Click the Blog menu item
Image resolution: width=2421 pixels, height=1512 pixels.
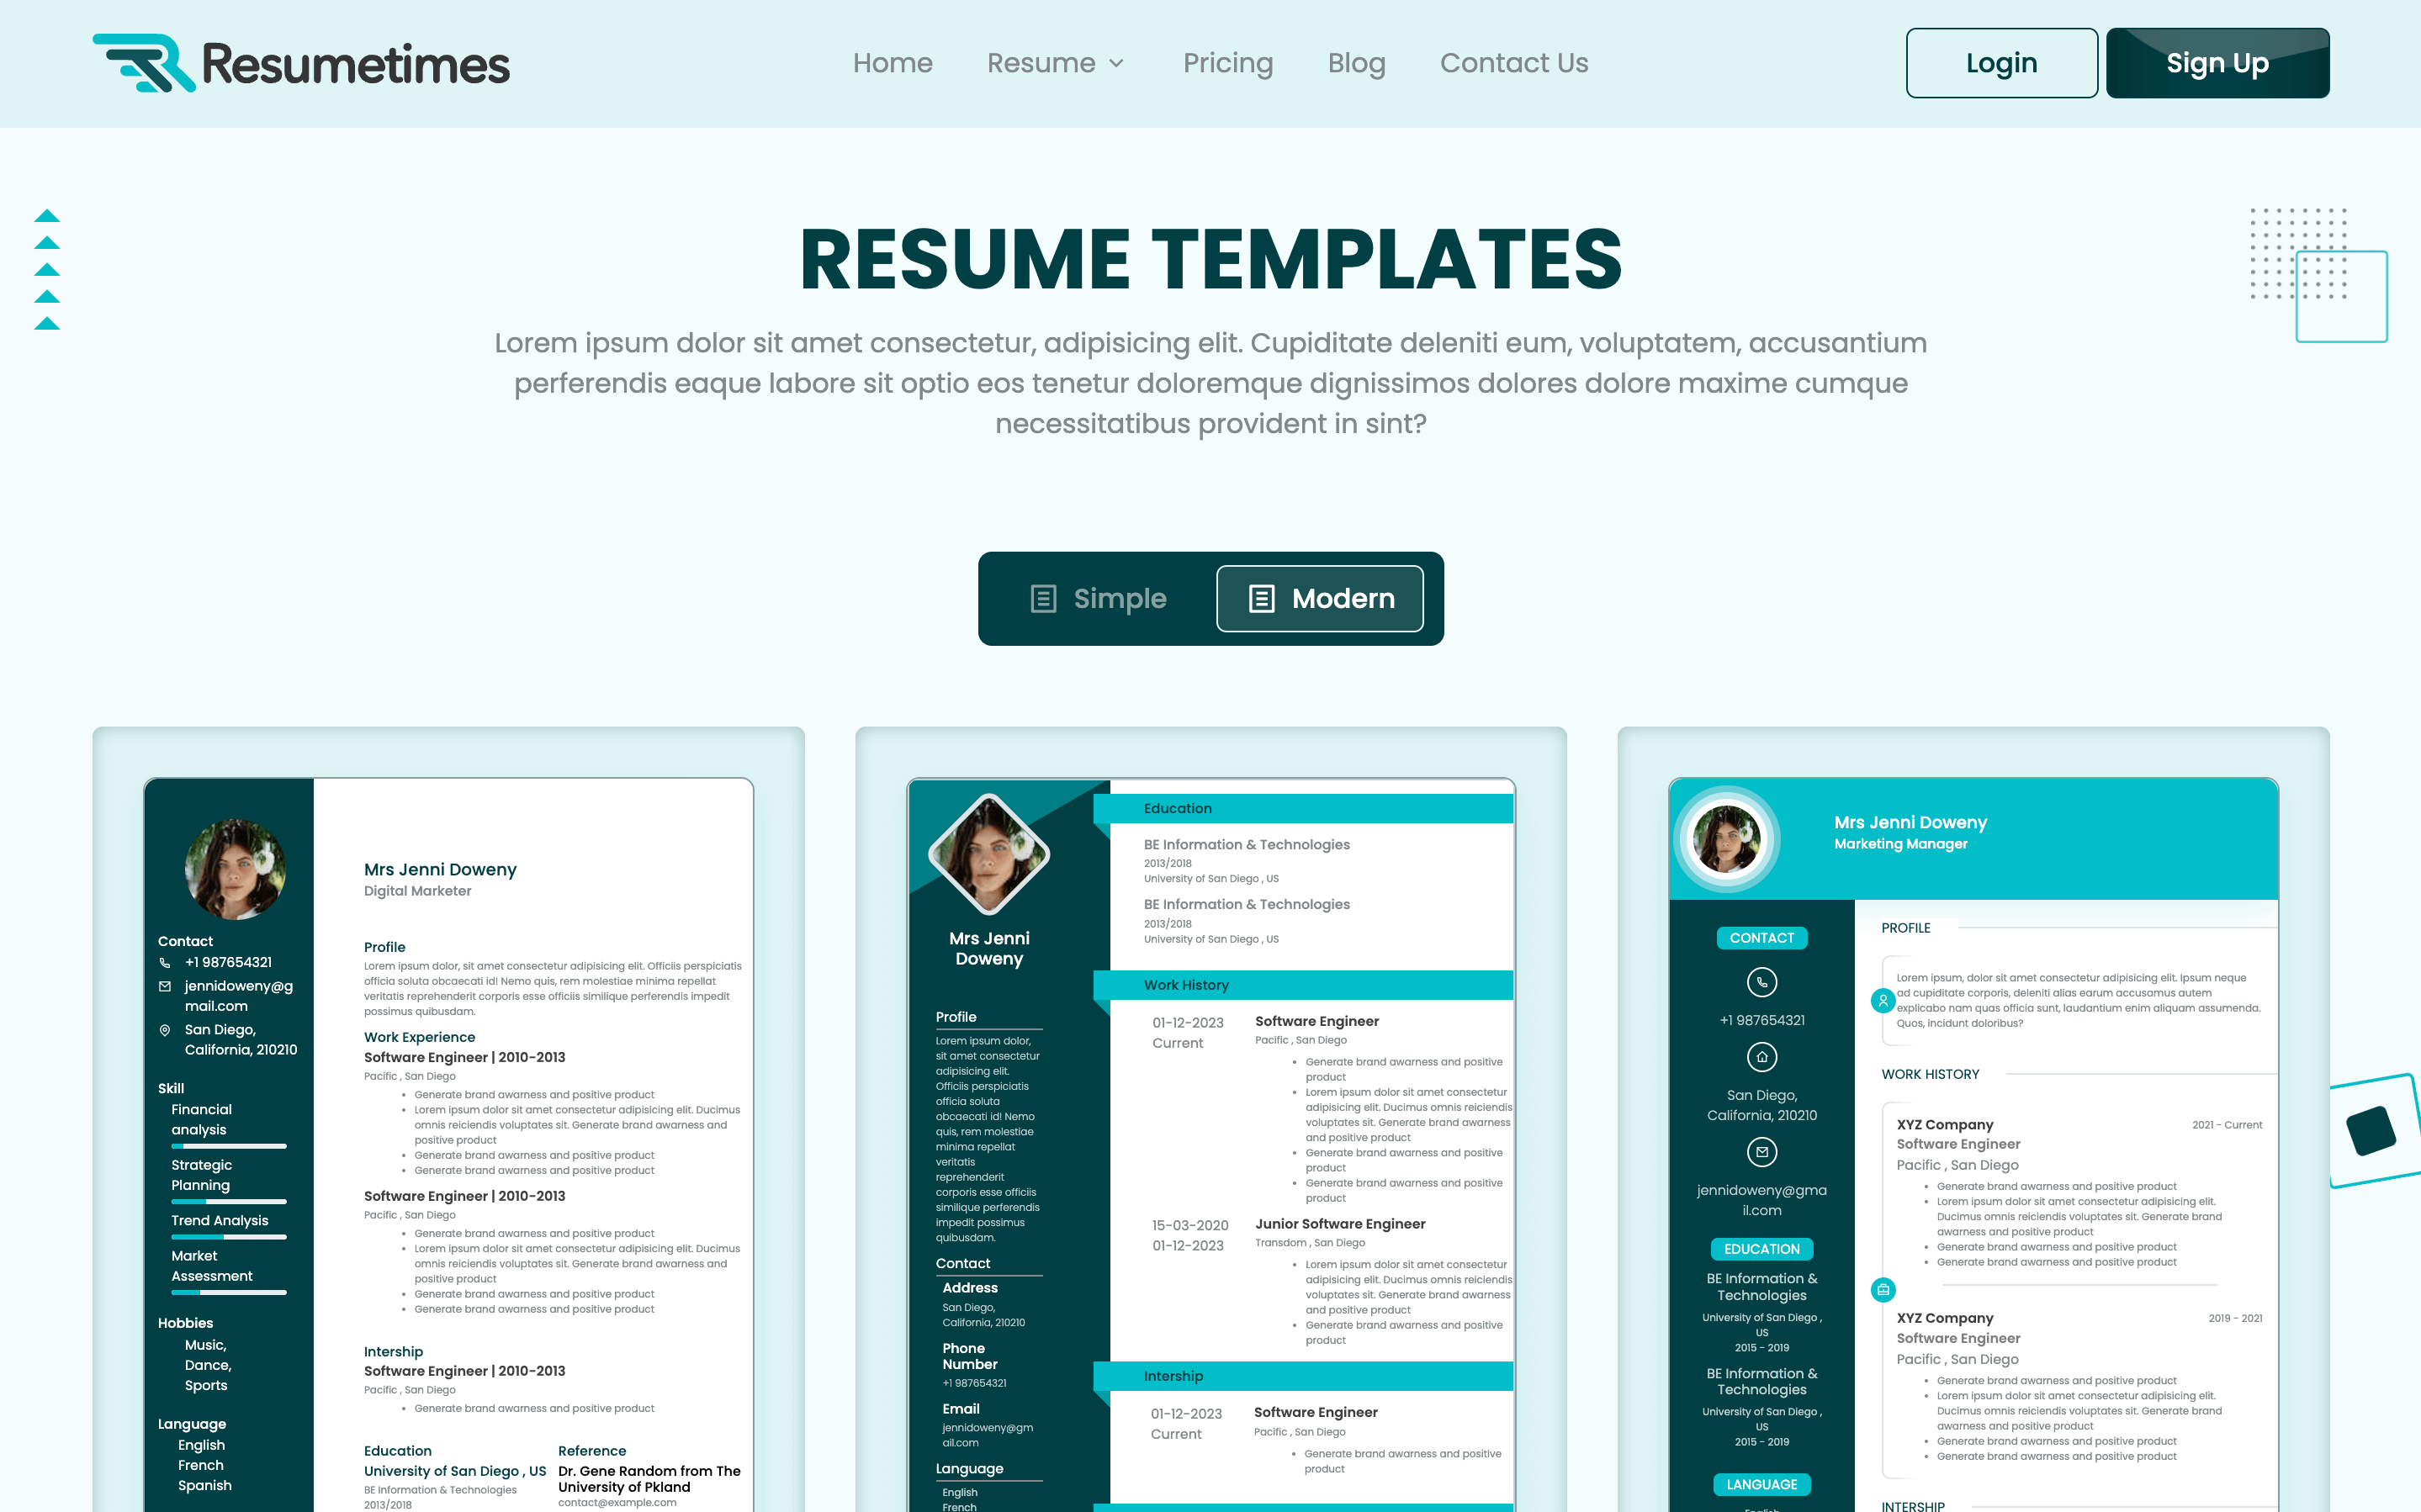[1357, 63]
